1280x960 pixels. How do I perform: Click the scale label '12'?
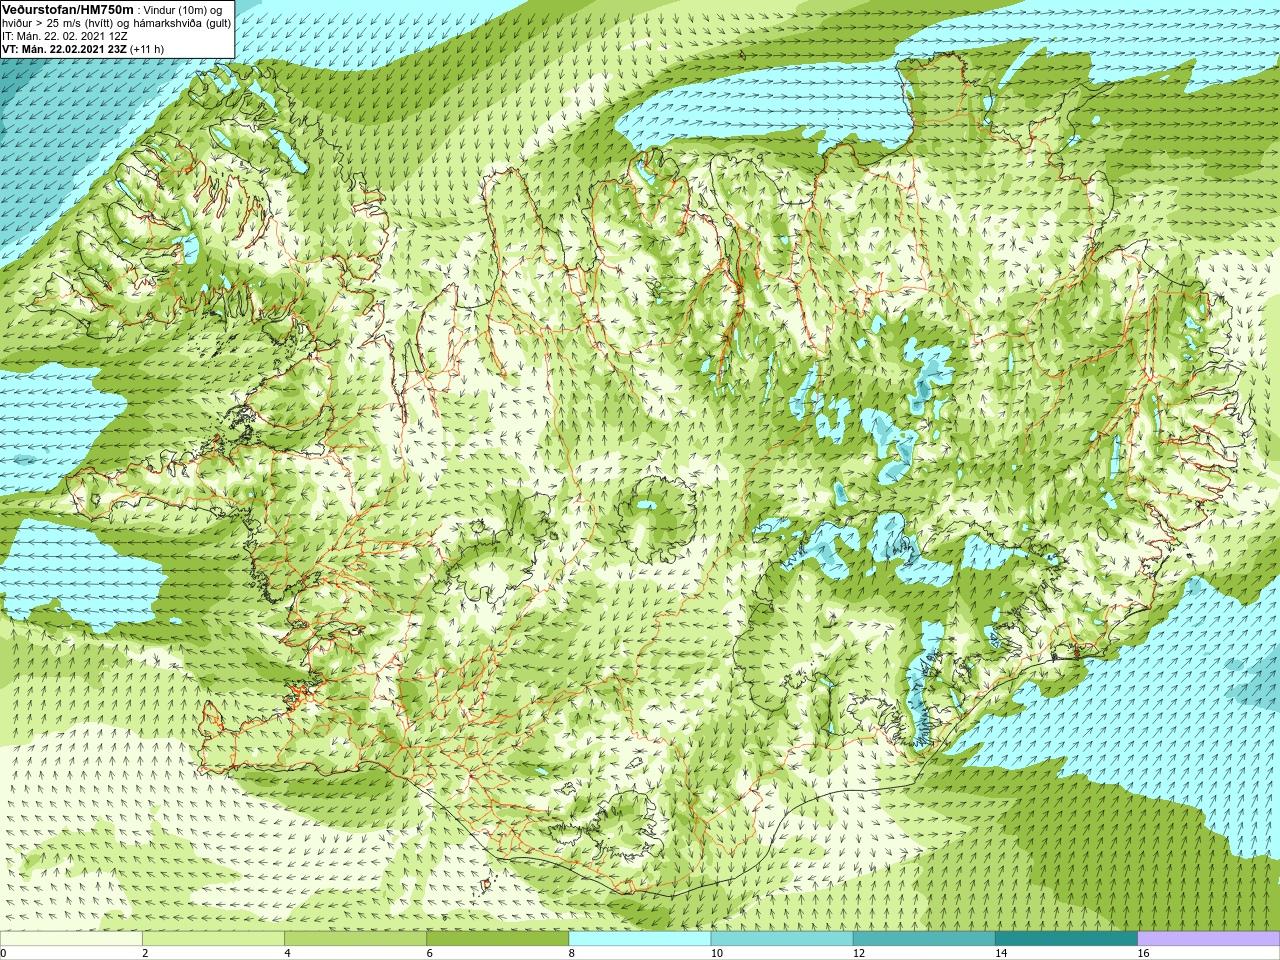coord(858,953)
